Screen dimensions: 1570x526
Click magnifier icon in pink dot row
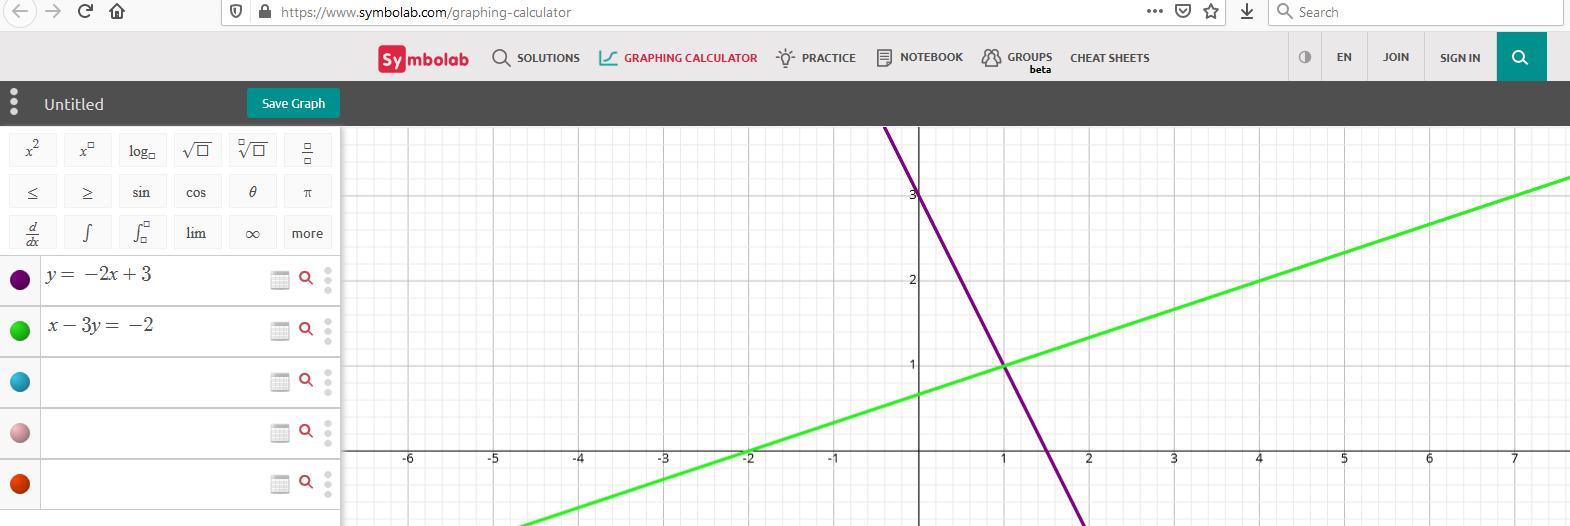point(306,431)
